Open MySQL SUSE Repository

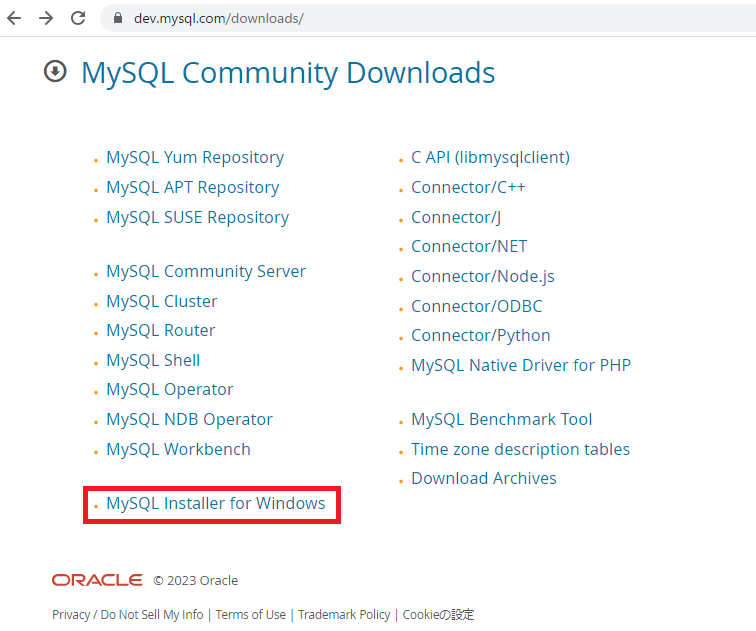pyautogui.click(x=197, y=217)
